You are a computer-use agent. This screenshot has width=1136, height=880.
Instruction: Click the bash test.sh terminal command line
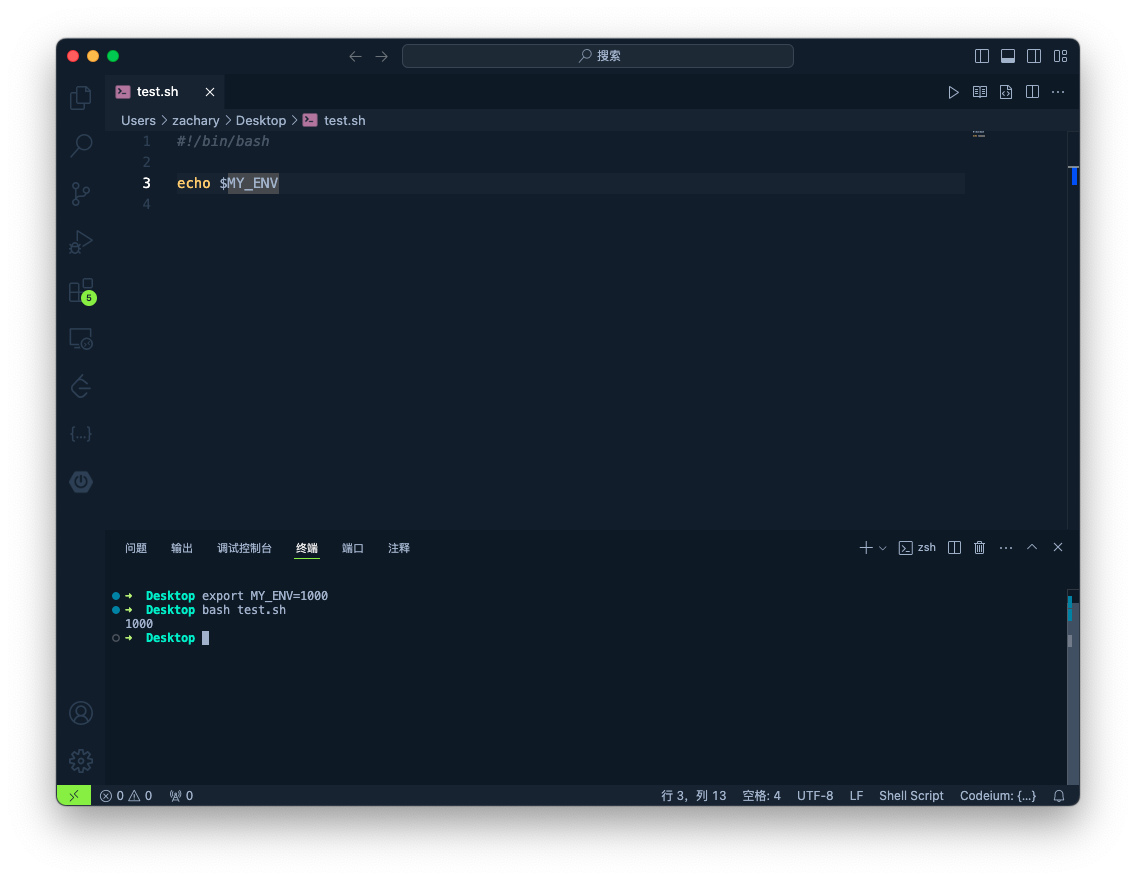[243, 611]
